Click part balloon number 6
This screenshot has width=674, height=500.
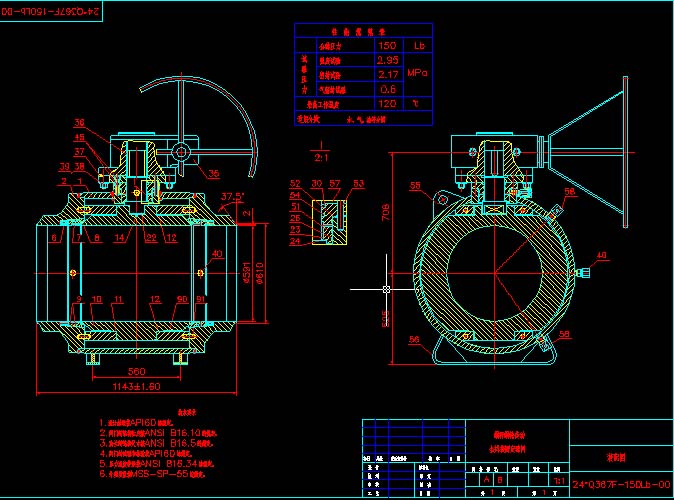[x=54, y=237]
